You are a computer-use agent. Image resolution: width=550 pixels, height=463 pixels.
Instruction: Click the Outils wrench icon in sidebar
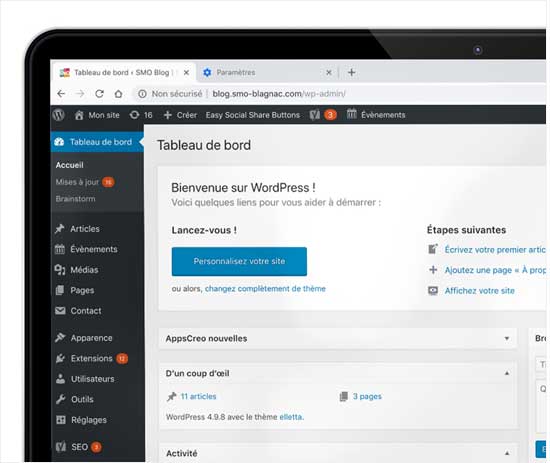click(x=61, y=399)
